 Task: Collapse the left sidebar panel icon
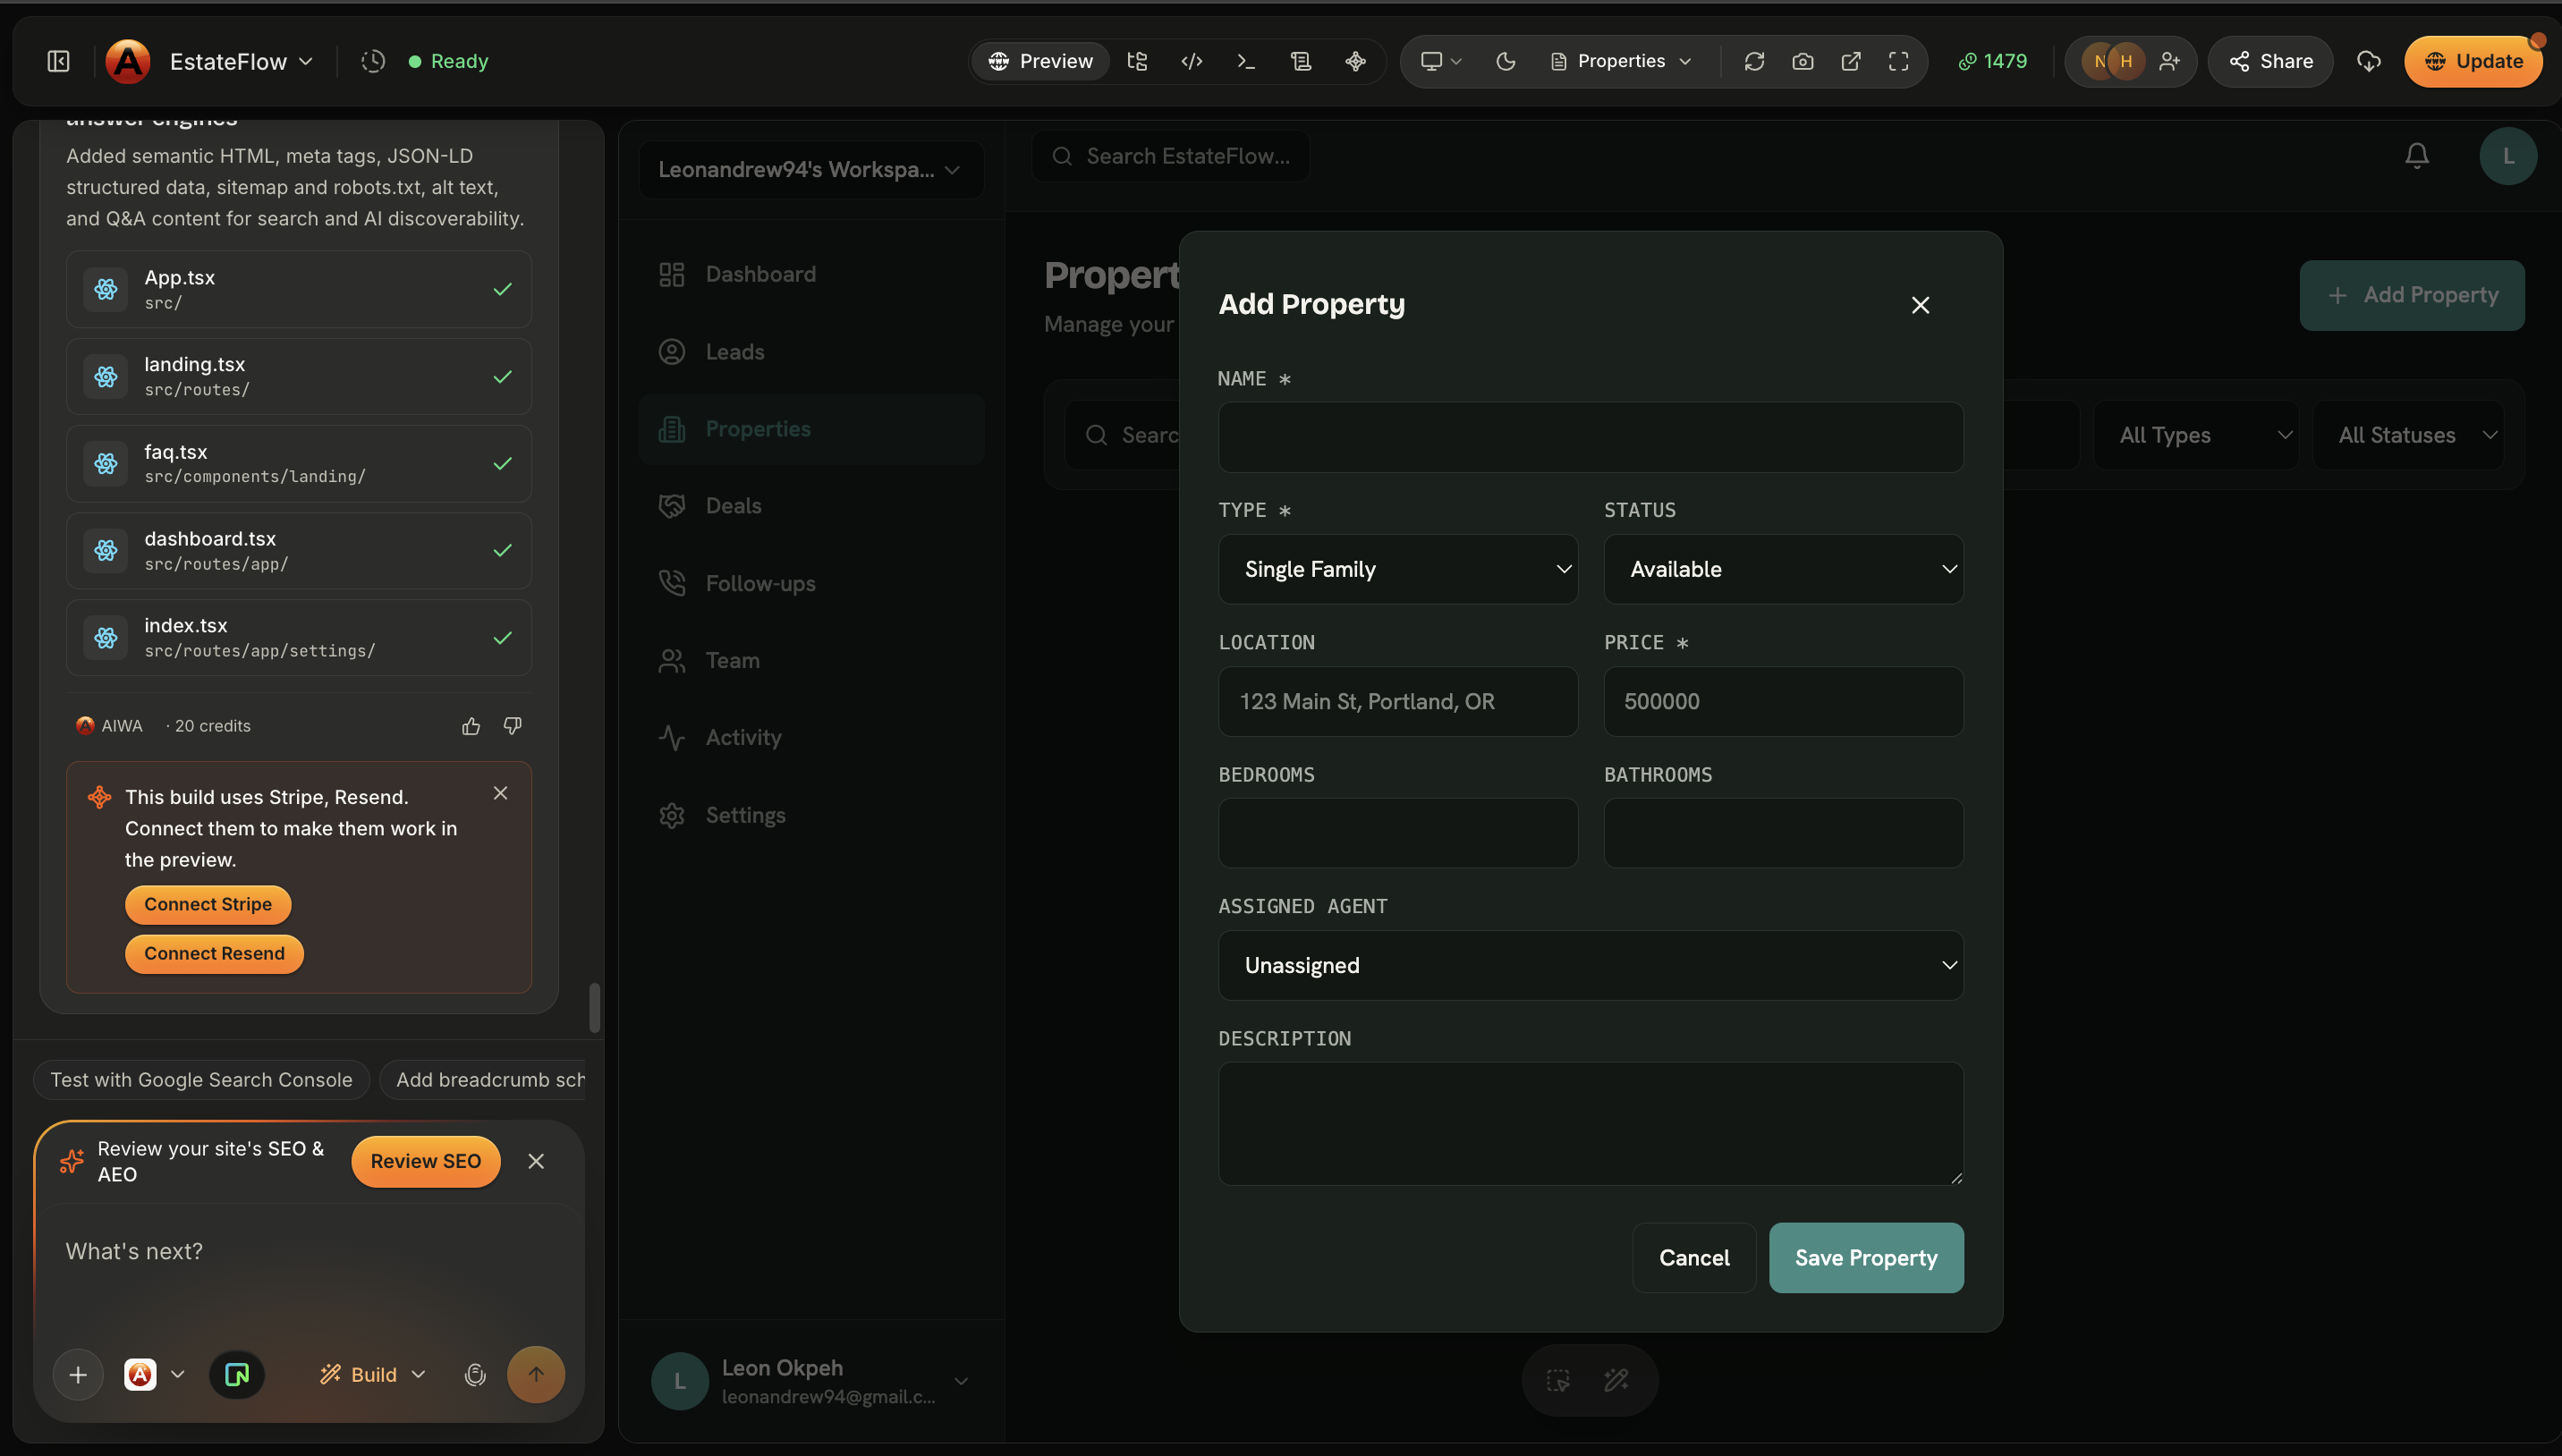coord(58,61)
